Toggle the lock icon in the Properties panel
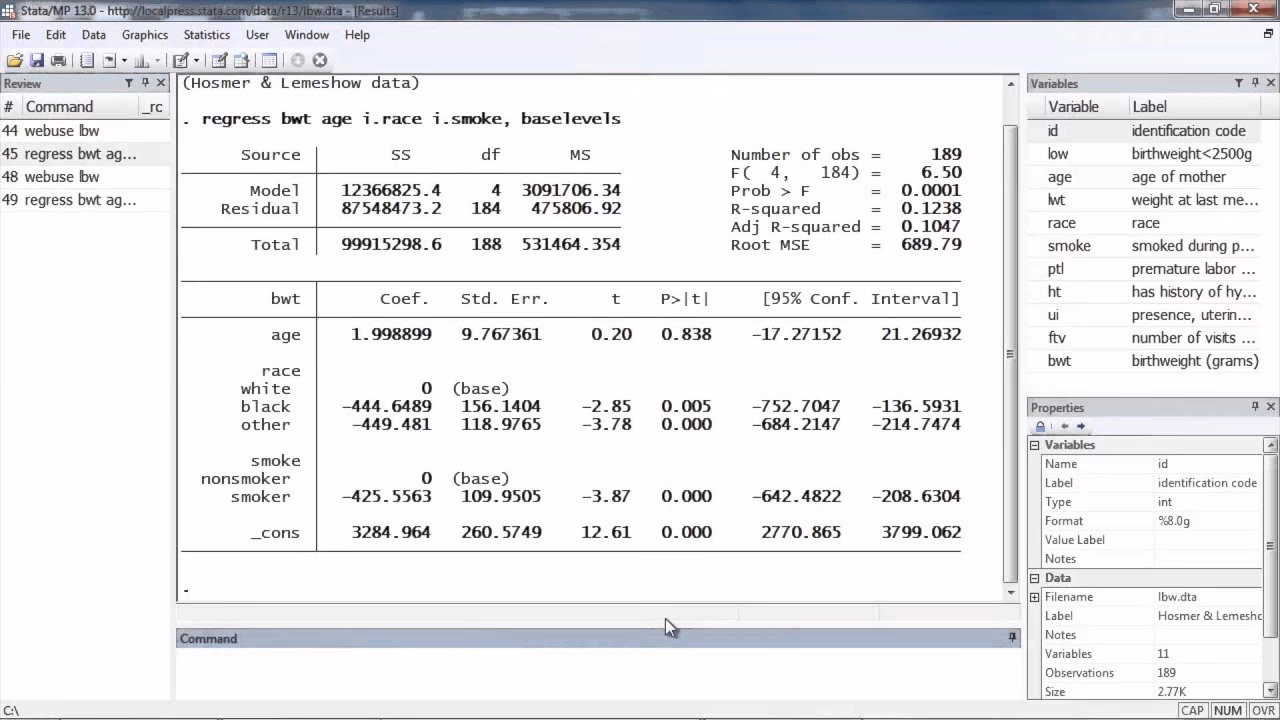 point(1040,426)
